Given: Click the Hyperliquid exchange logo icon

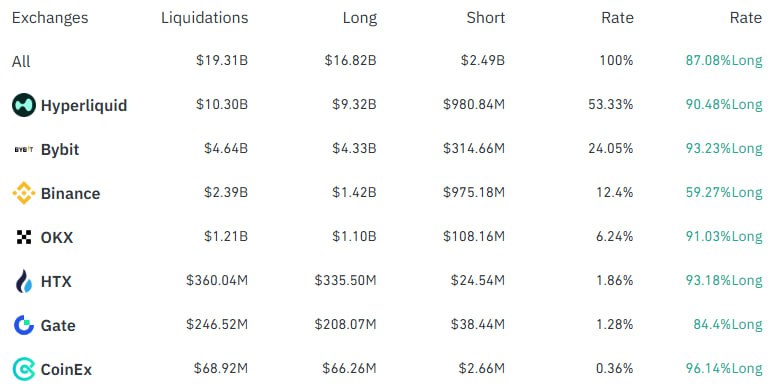Looking at the screenshot, I should pyautogui.click(x=24, y=105).
